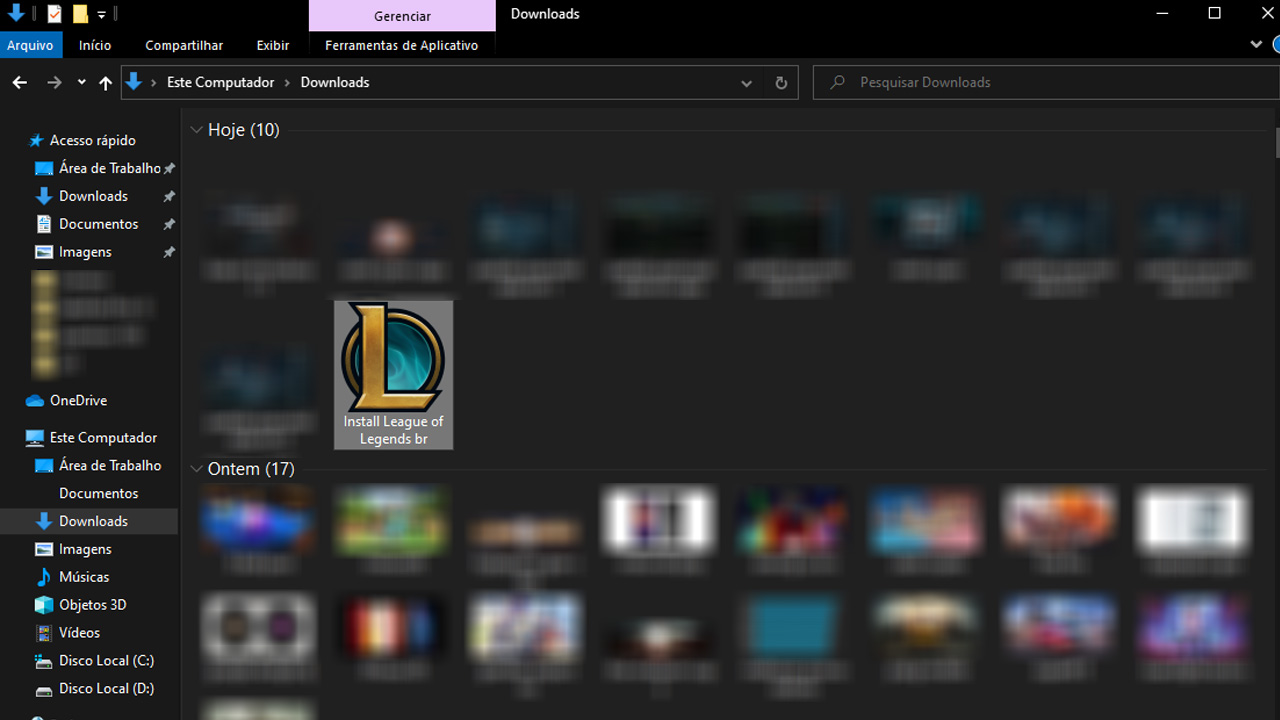The image size is (1280, 720).
Task: Click the Este Computador breadcrumb
Action: pos(220,83)
